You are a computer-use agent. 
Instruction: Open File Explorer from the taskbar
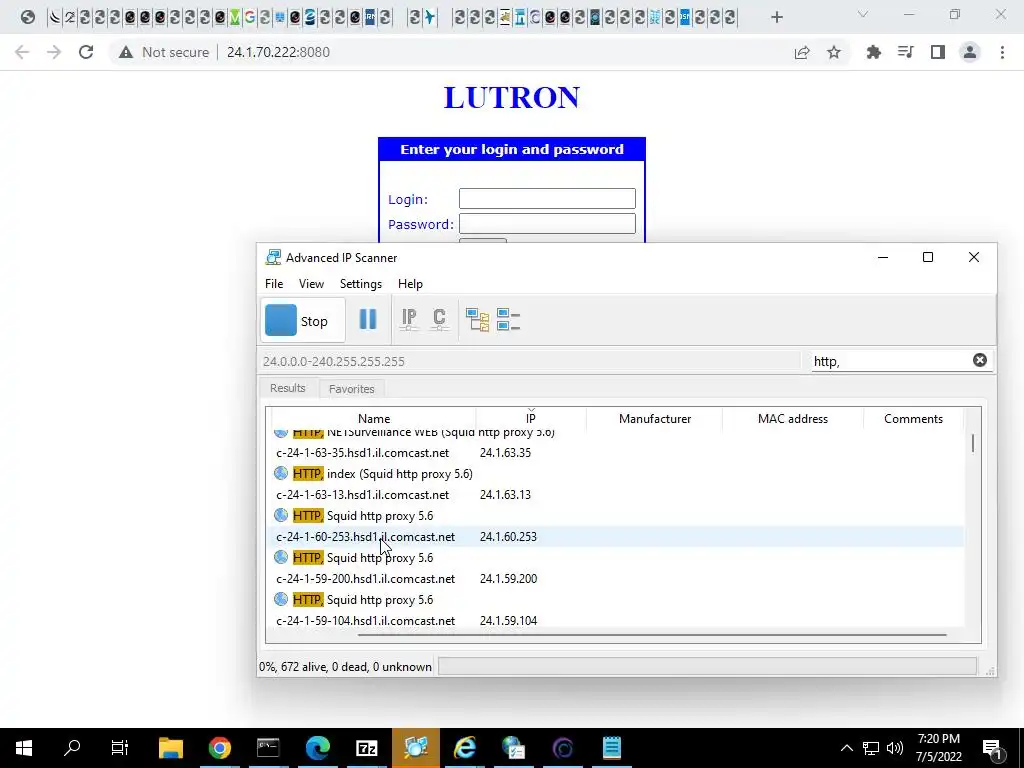tap(170, 748)
